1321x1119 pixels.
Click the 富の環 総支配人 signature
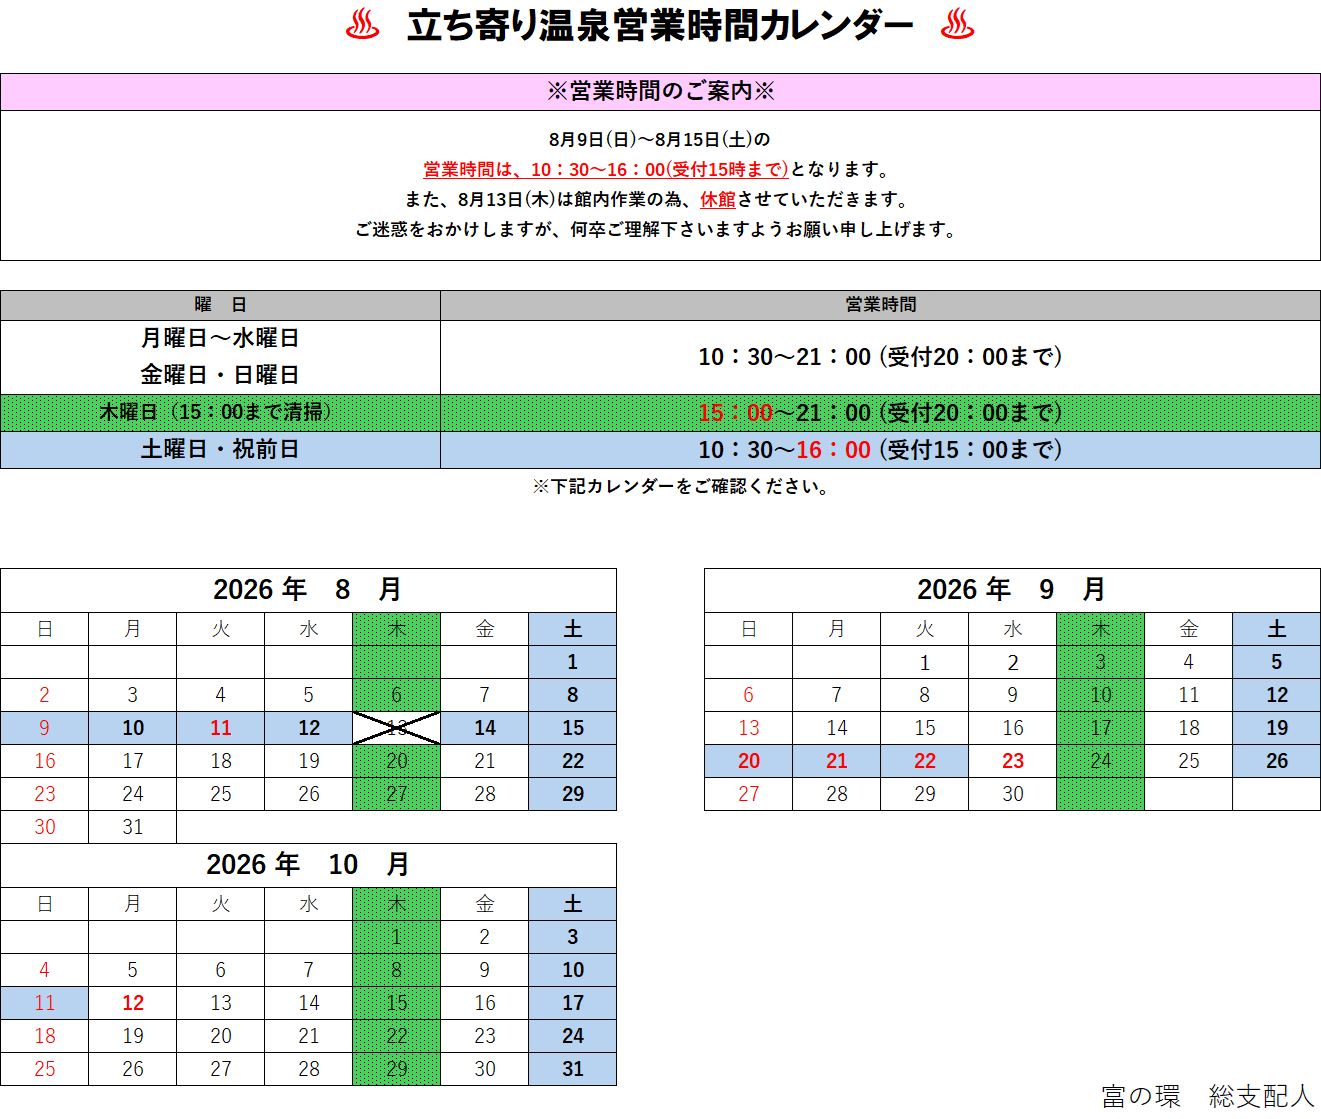[x=1207, y=1096]
